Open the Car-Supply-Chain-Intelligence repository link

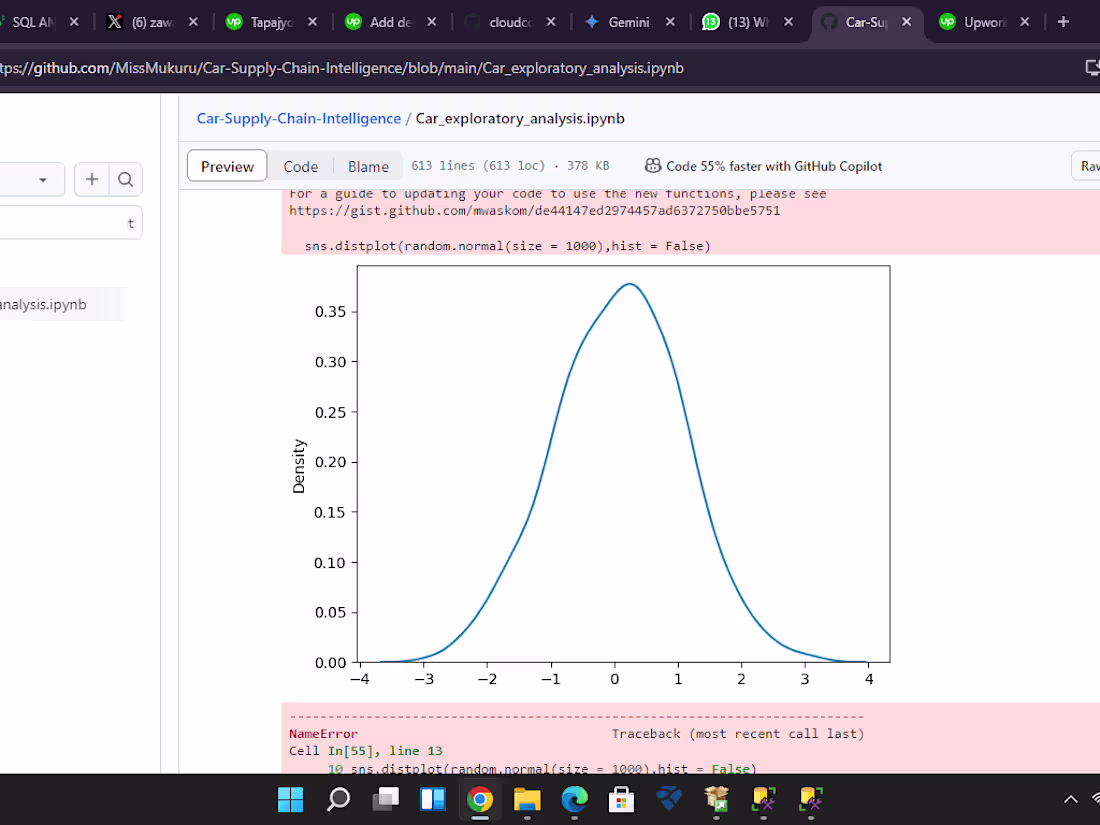pyautogui.click(x=298, y=118)
